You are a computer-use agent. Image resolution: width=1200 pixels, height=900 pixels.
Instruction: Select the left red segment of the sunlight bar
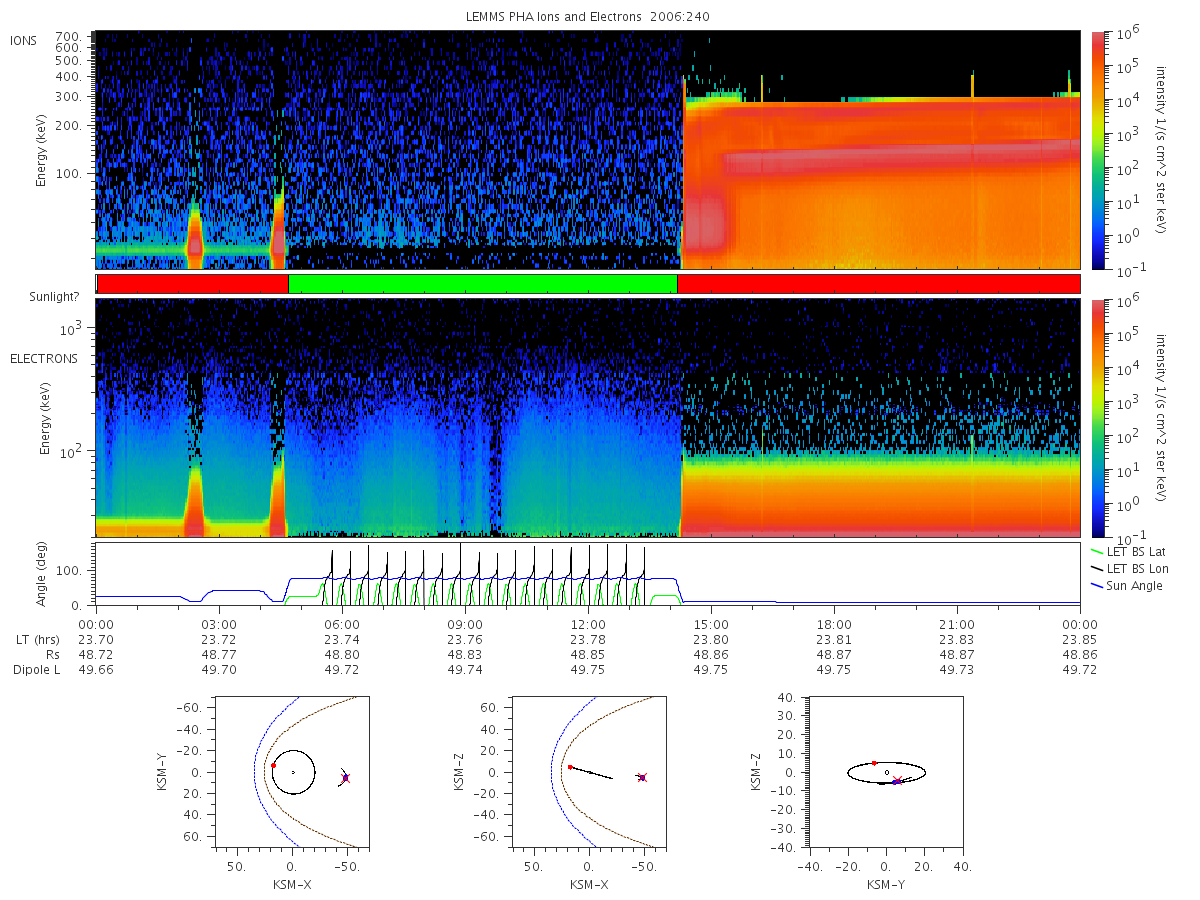[193, 284]
